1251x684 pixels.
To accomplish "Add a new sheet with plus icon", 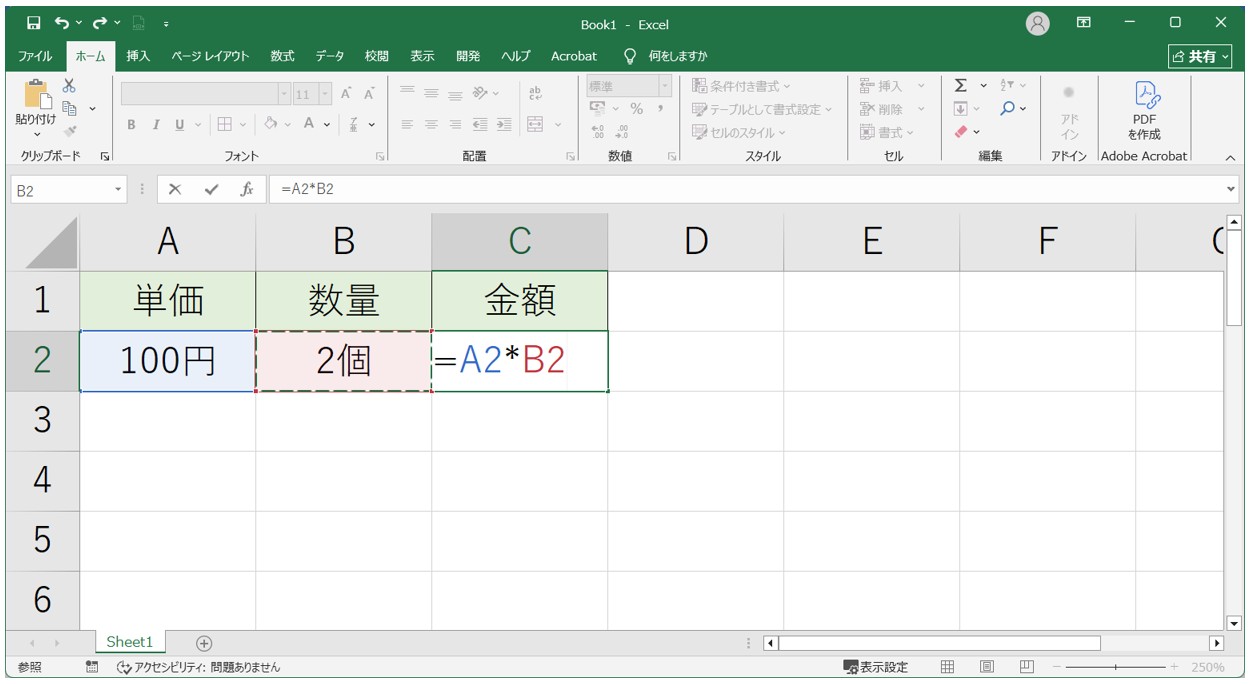I will click(x=204, y=643).
